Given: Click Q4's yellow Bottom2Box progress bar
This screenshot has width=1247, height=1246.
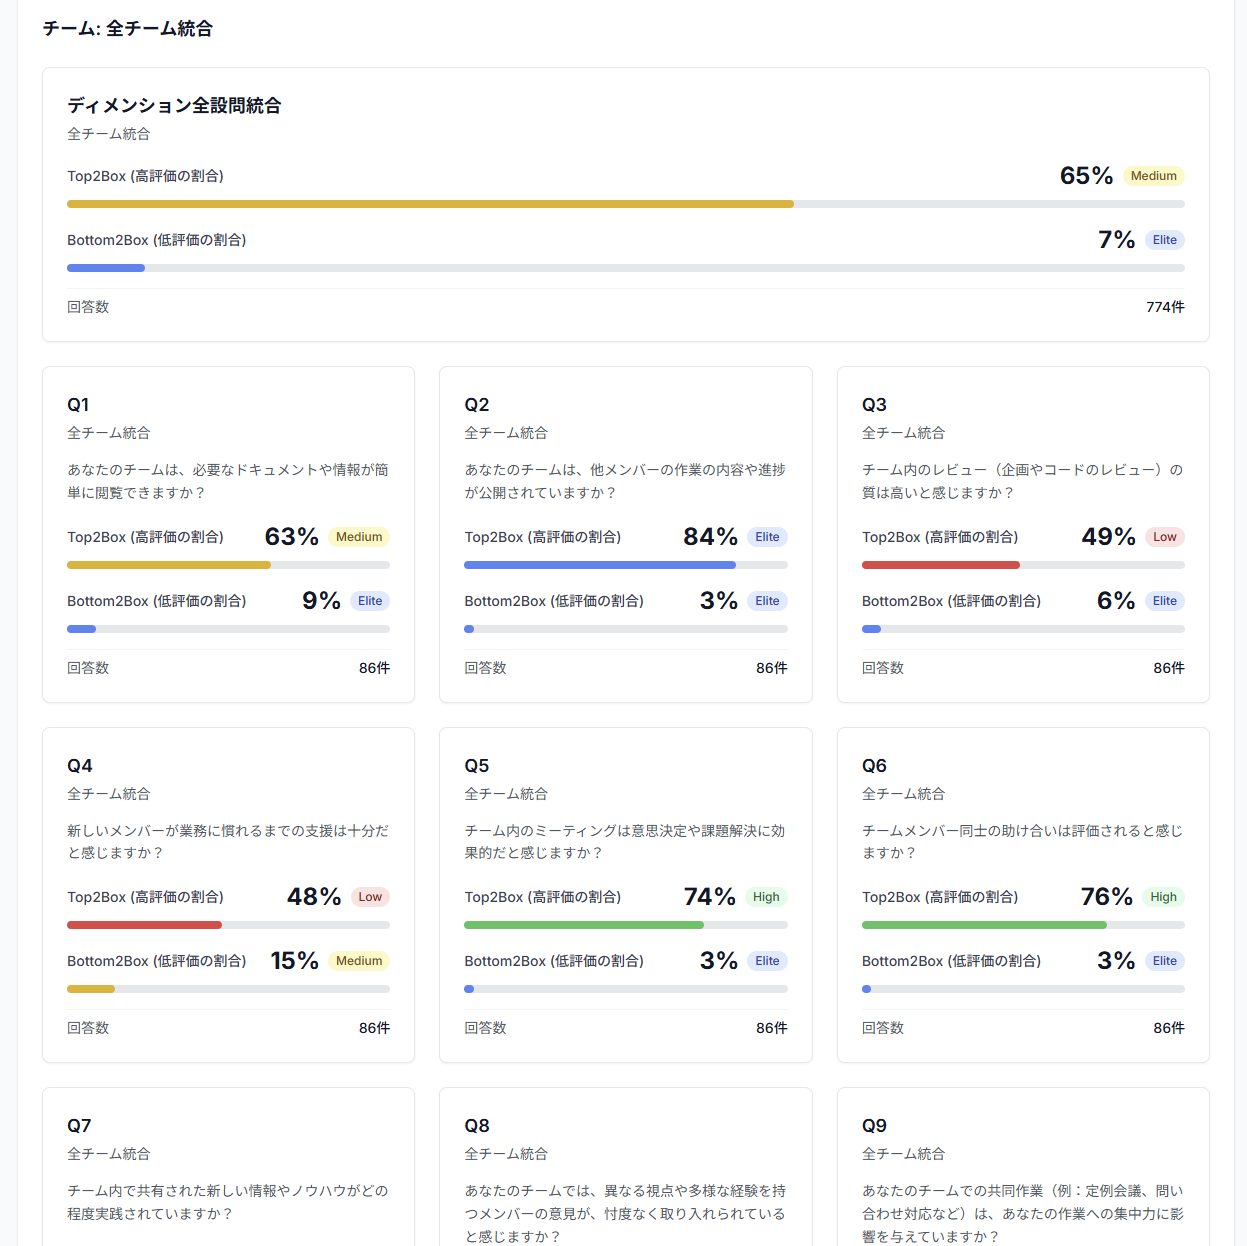Looking at the screenshot, I should (91, 989).
